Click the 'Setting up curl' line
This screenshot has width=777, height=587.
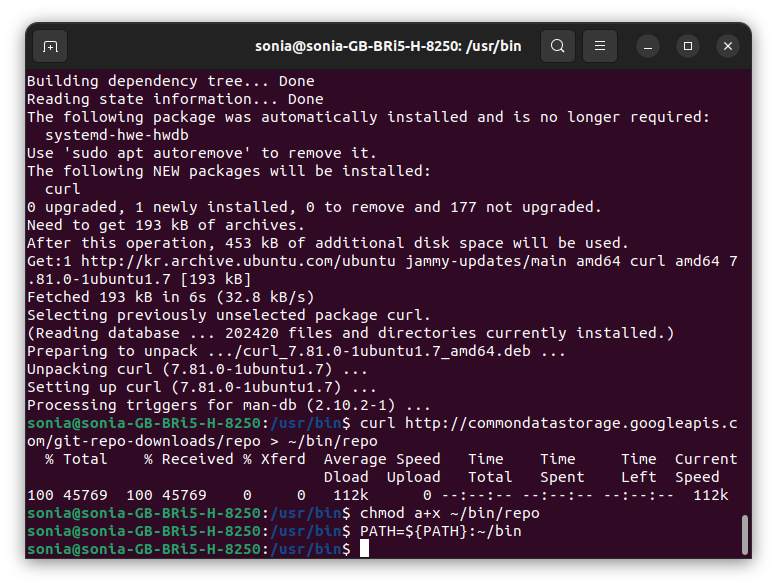202,387
